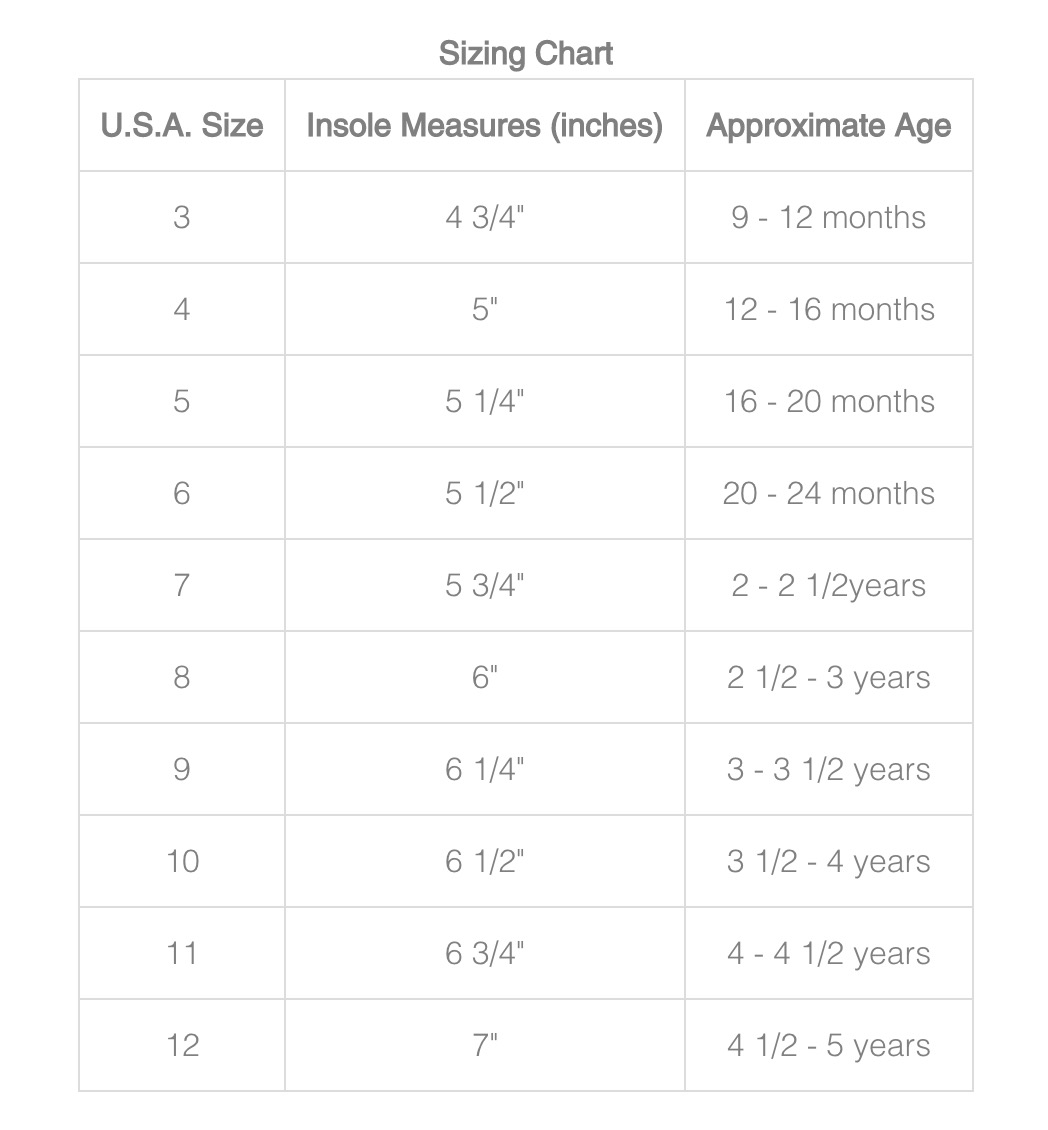Select the Insole Measures (inches) header
The height and width of the screenshot is (1130, 1048).
pos(485,126)
